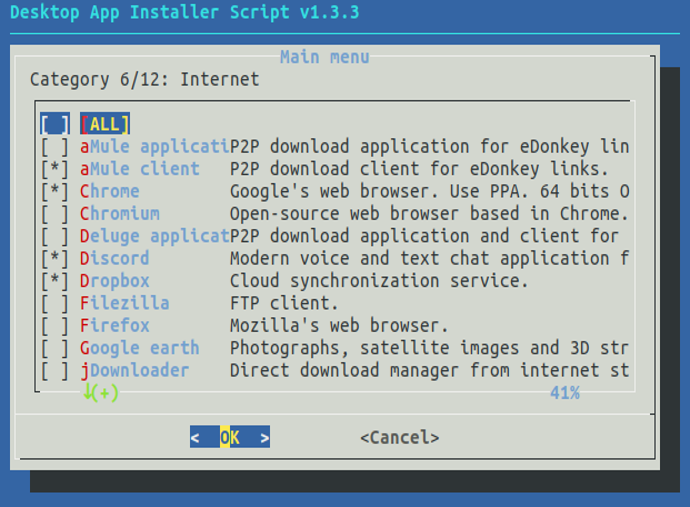Click 'Open-source web browser' Chromium description
The image size is (690, 507).
pyautogui.click(x=429, y=214)
